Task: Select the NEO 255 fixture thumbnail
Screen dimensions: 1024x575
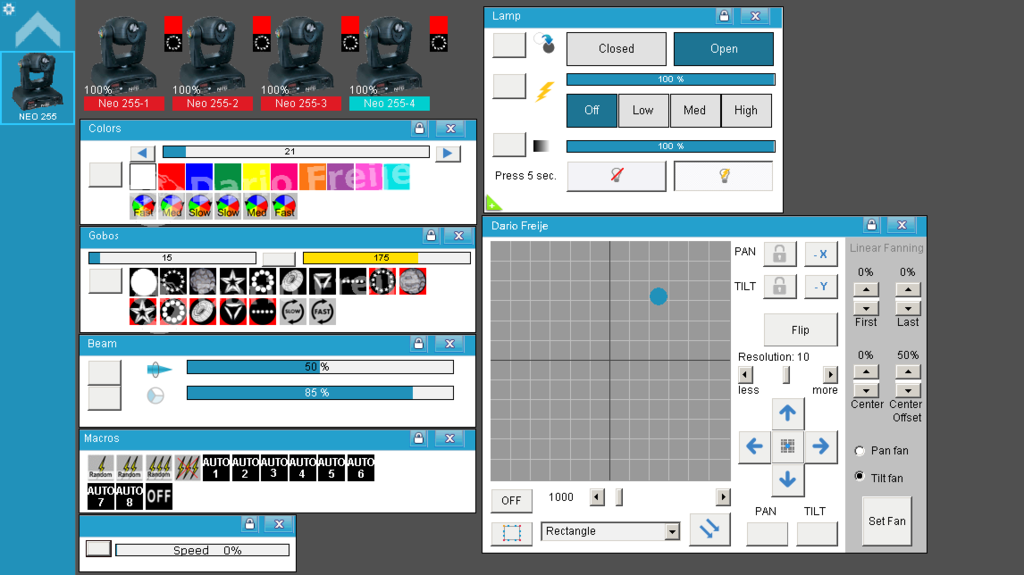Action: pos(37,88)
